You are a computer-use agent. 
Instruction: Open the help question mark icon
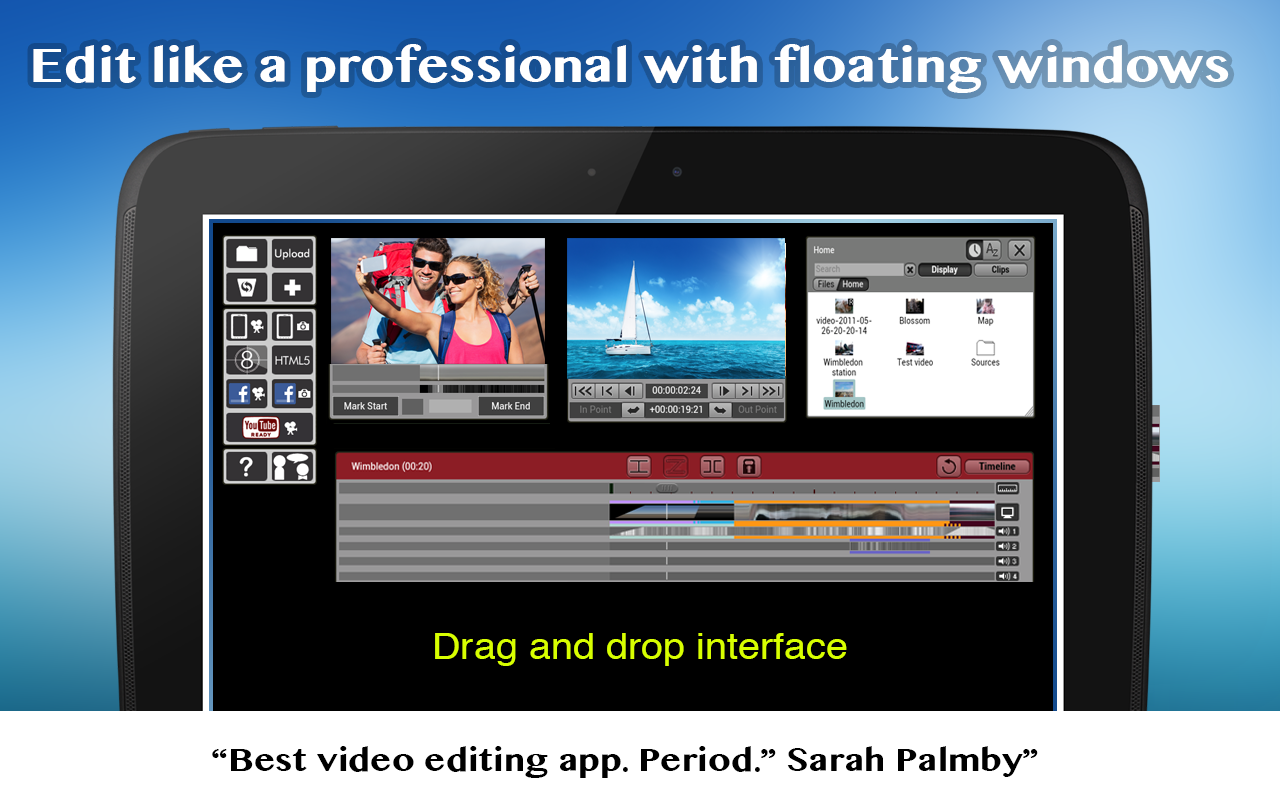click(x=247, y=467)
